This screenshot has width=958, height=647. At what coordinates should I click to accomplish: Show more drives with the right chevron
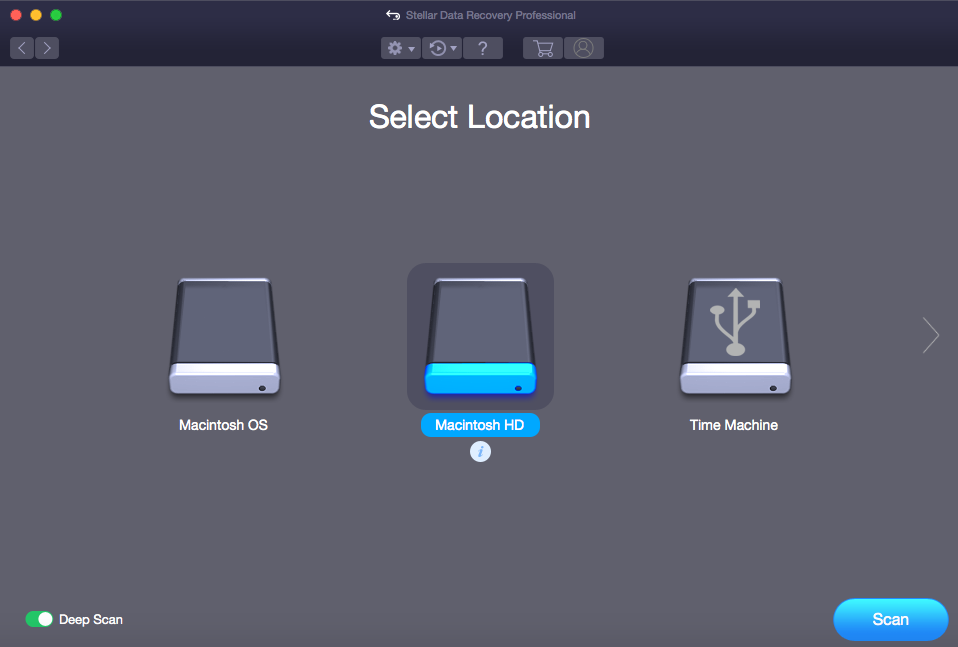[930, 336]
